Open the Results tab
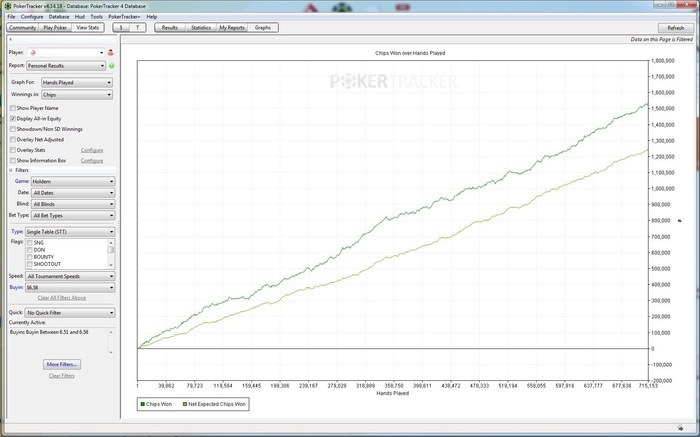 click(x=170, y=28)
